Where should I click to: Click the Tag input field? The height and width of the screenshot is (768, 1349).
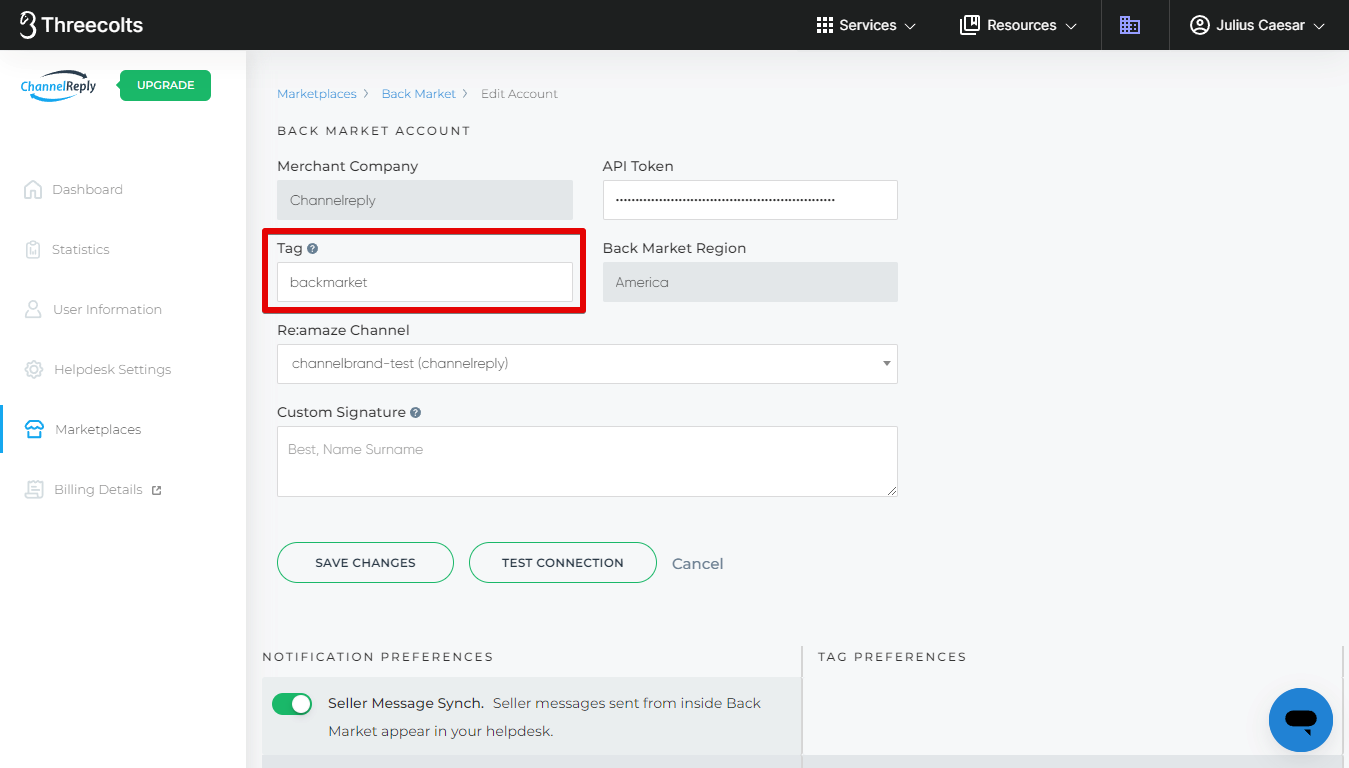click(425, 282)
